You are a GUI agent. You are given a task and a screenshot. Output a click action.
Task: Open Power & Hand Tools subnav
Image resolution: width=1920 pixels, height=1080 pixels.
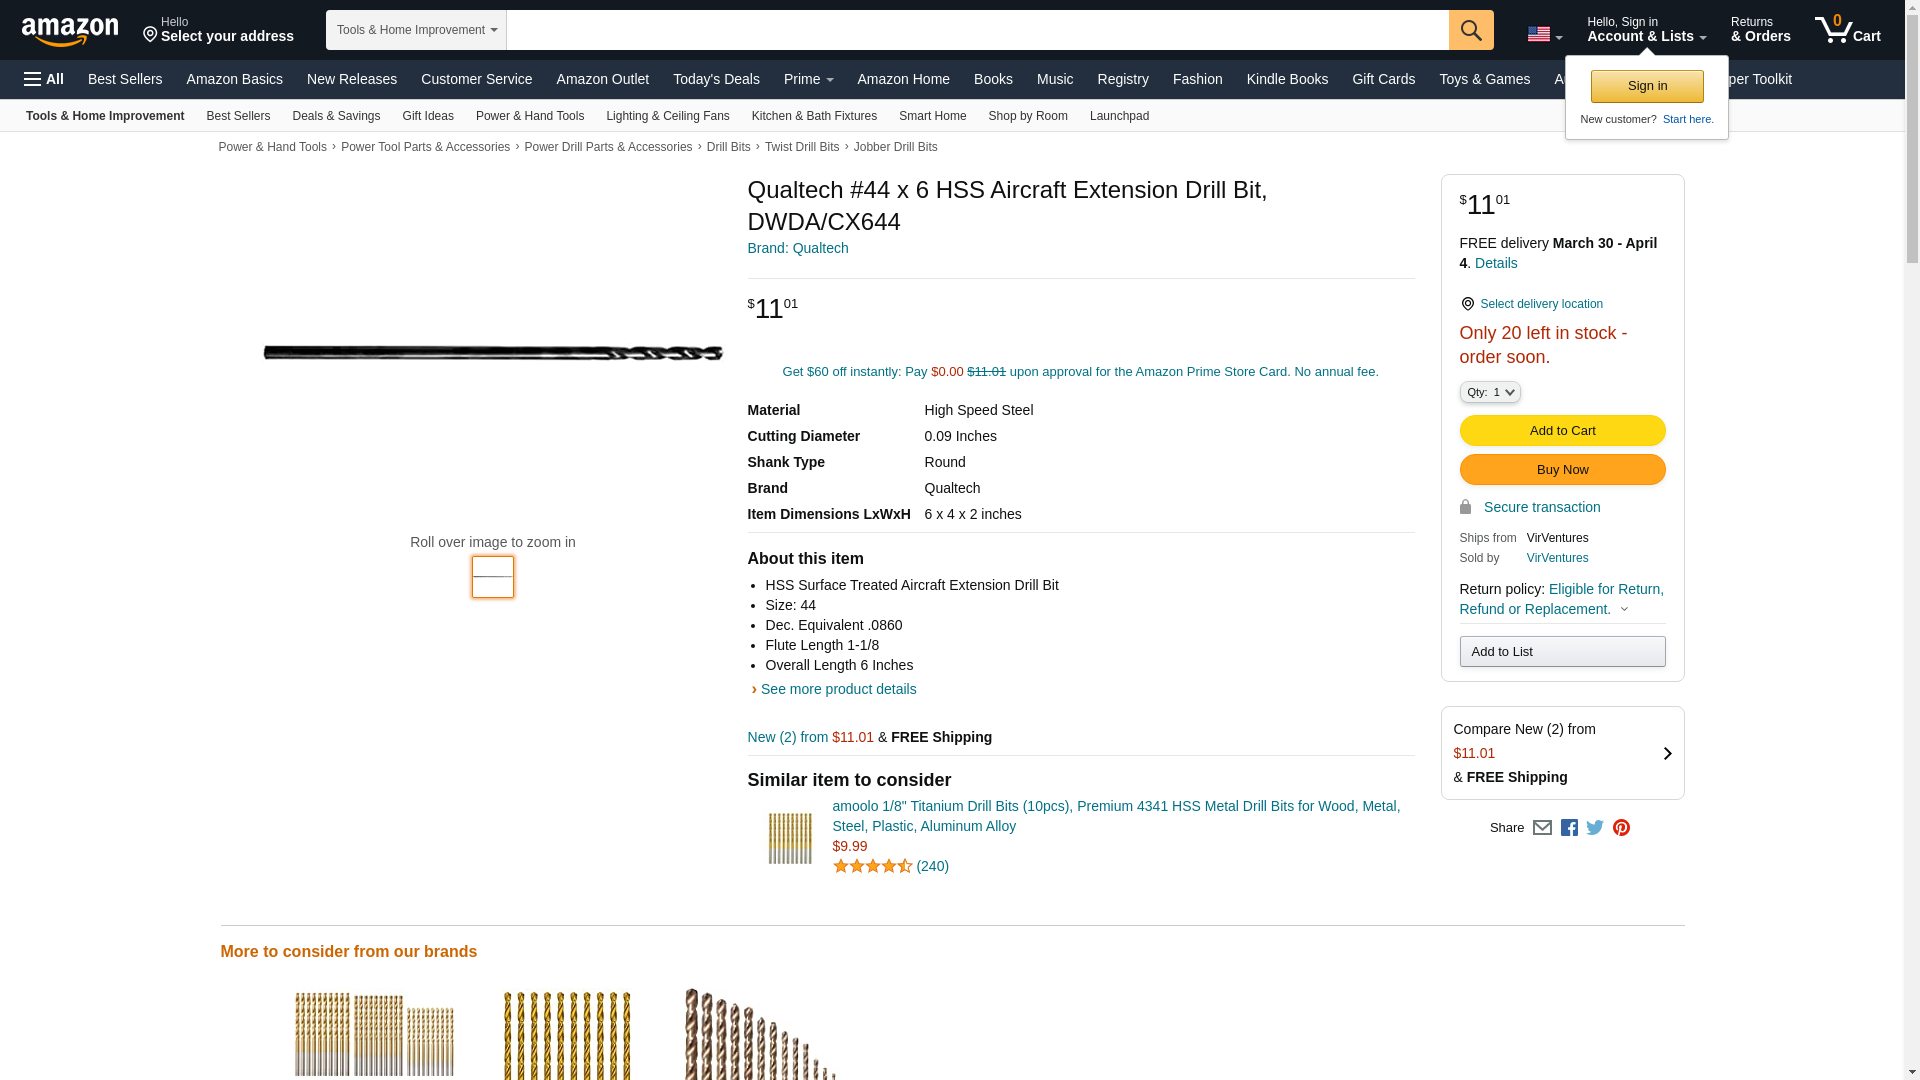(529, 116)
